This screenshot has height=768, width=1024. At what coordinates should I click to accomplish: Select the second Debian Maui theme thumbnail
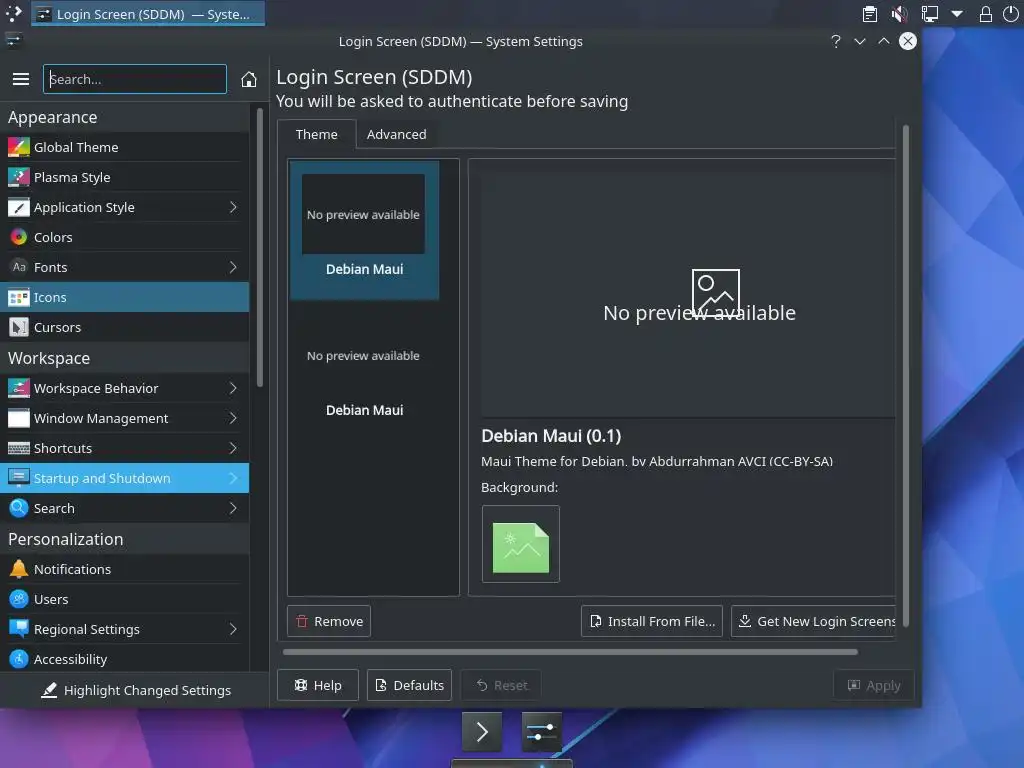(364, 371)
